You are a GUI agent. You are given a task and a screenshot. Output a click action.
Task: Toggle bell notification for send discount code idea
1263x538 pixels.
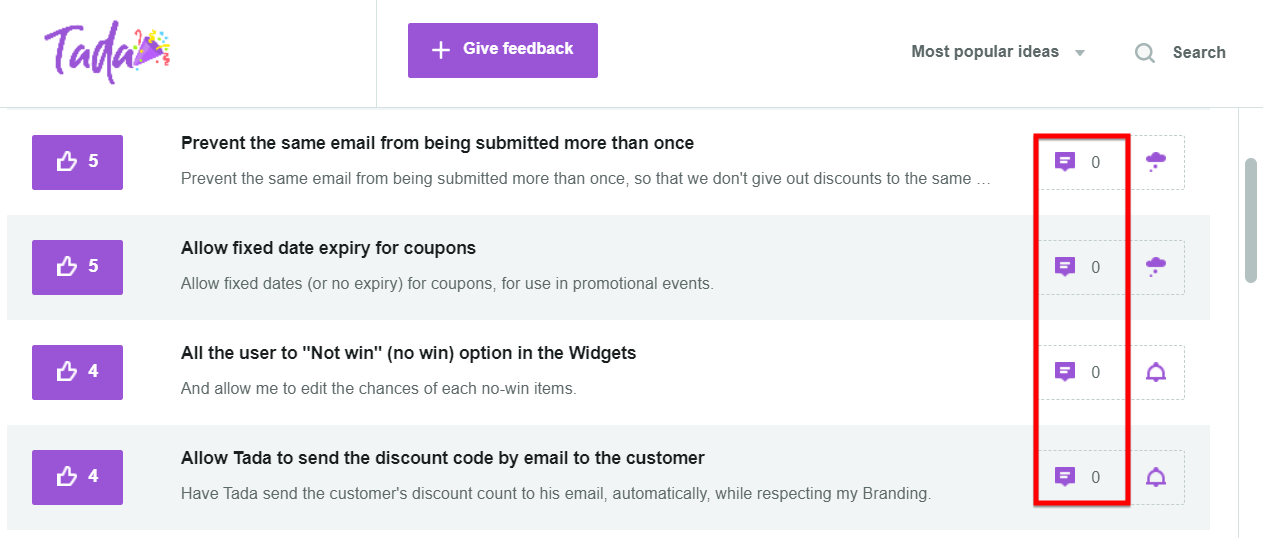pos(1156,477)
